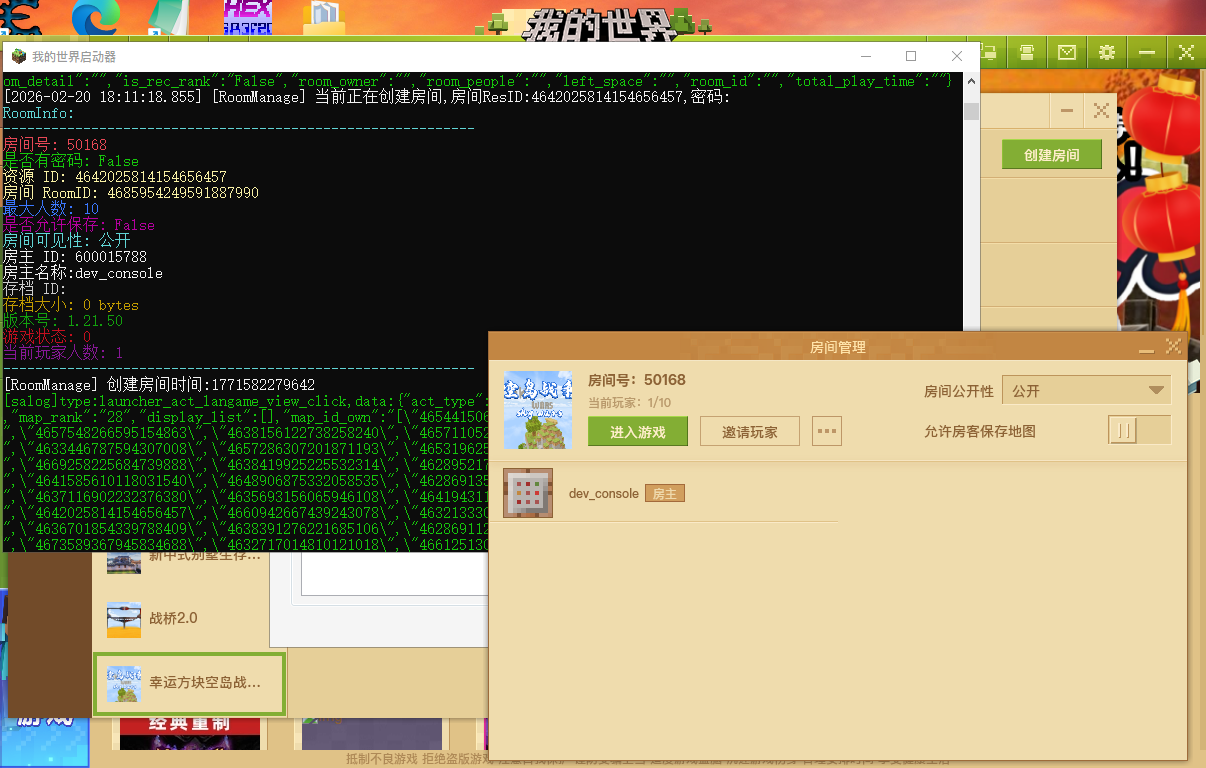This screenshot has height=768, width=1206.
Task: Click the headset support icon in launcher header
Action: pyautogui.click(x=1027, y=52)
